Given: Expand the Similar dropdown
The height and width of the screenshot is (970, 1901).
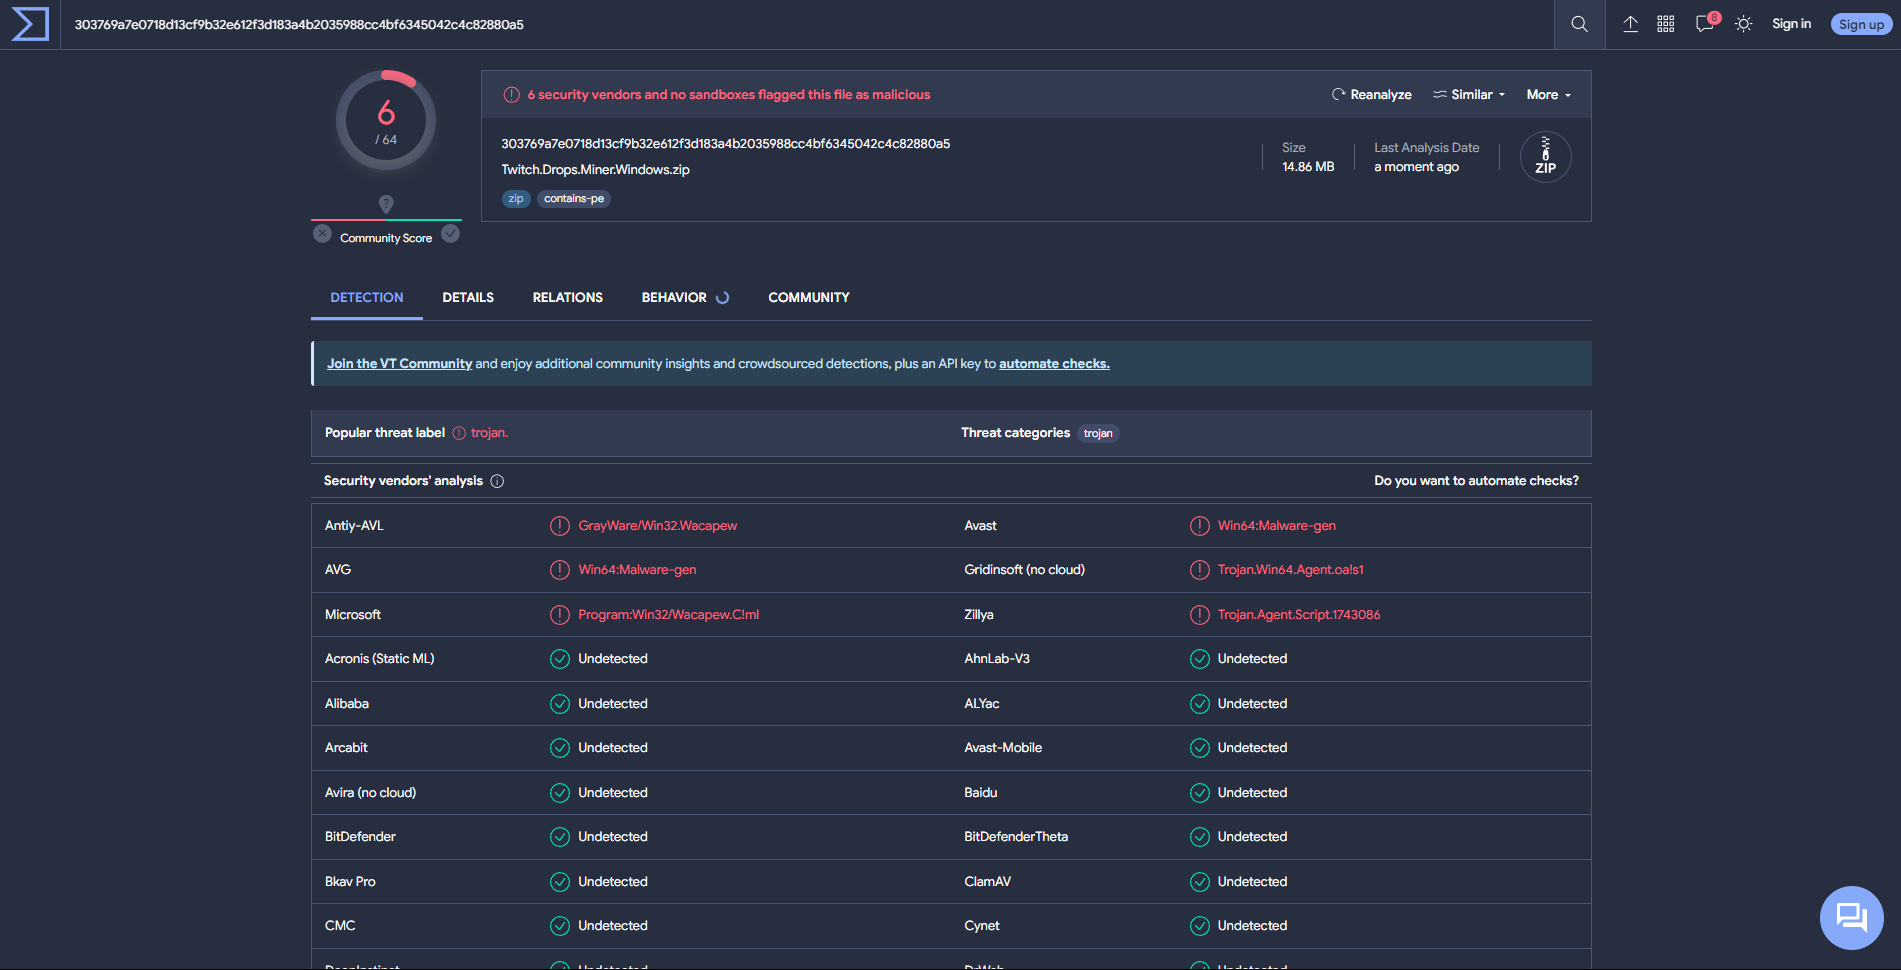Looking at the screenshot, I should pos(1468,94).
